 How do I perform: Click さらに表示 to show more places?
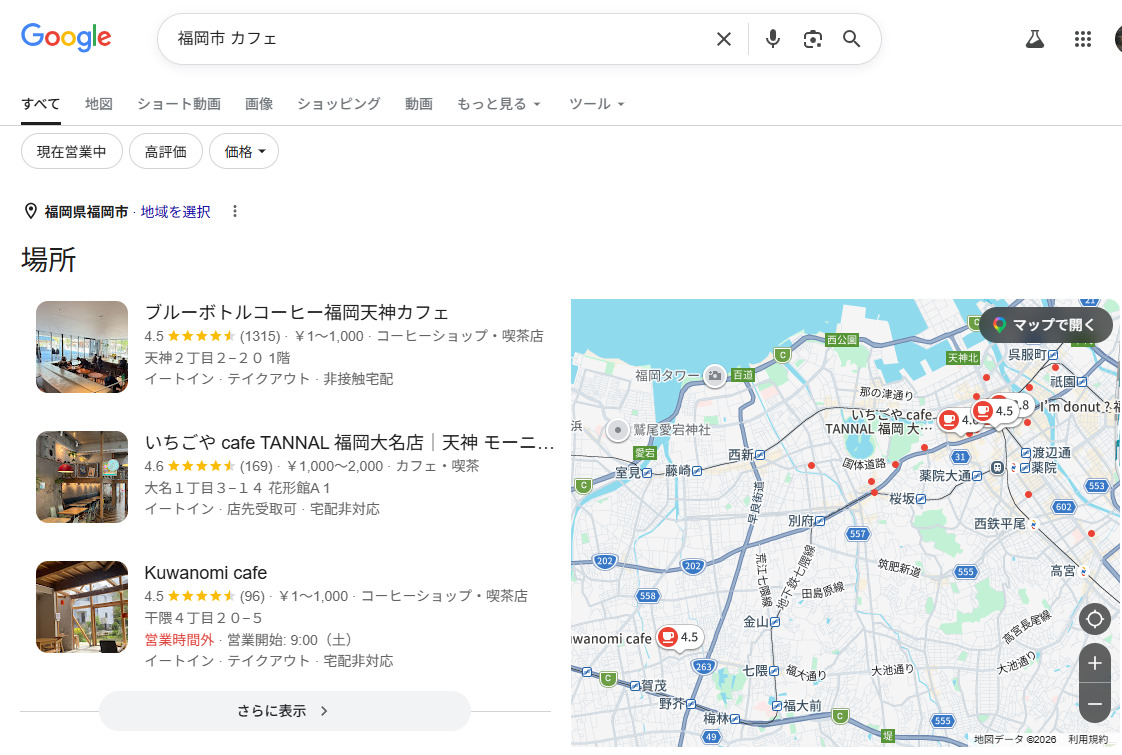[x=285, y=711]
